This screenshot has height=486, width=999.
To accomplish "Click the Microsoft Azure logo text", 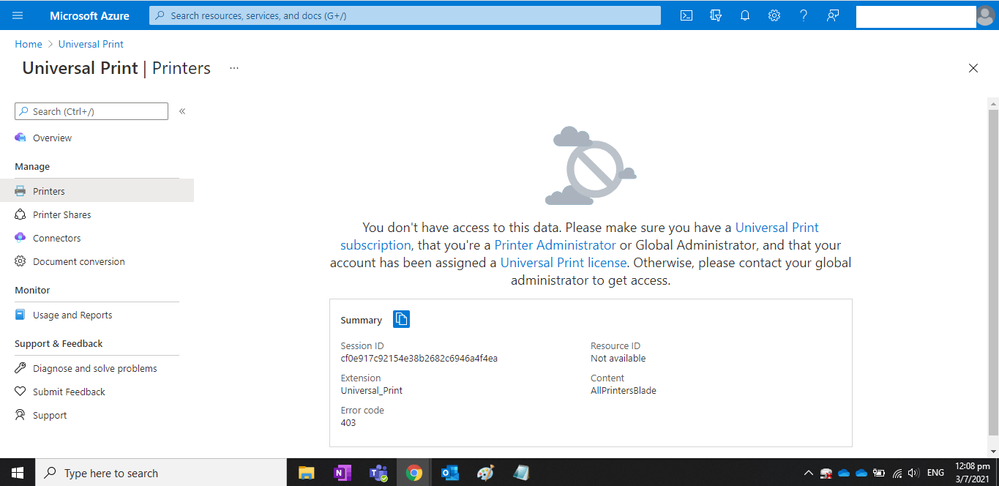I will pos(89,15).
